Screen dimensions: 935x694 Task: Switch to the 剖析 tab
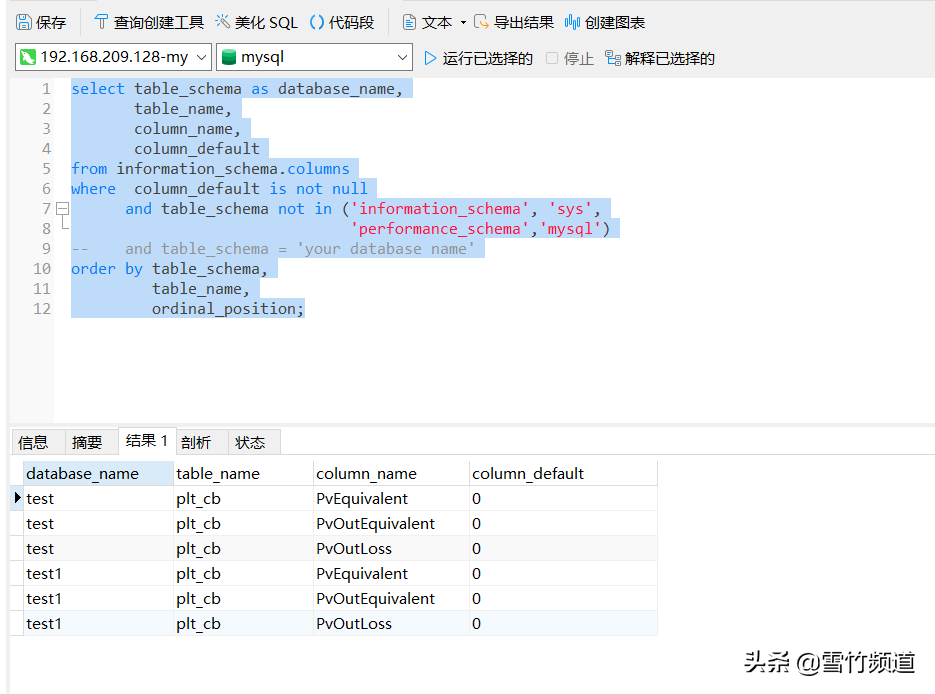pos(197,441)
